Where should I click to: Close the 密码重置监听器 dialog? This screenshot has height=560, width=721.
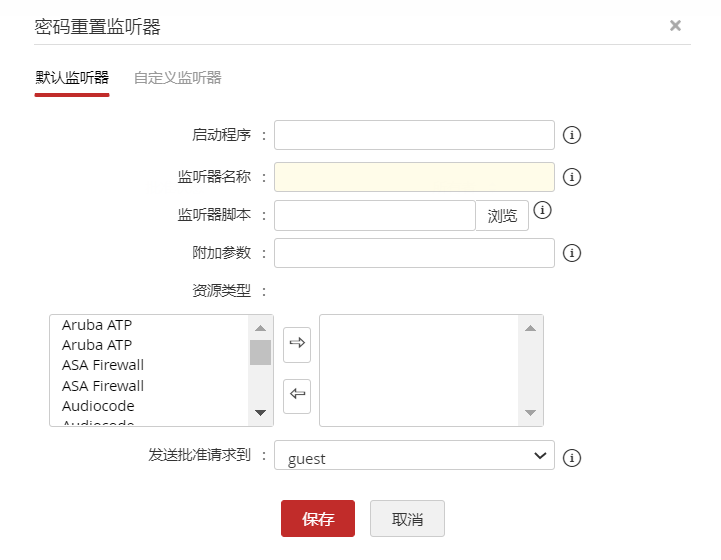(x=675, y=26)
